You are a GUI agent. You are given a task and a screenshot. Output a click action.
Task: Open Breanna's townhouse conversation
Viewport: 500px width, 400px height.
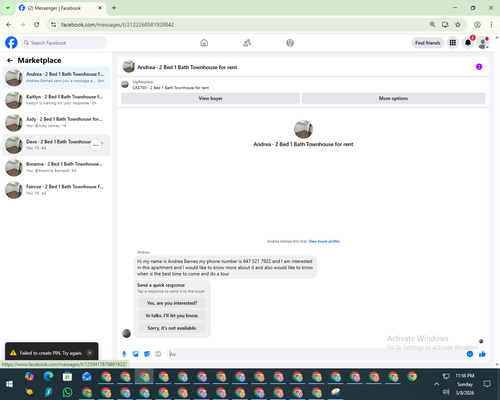56,167
